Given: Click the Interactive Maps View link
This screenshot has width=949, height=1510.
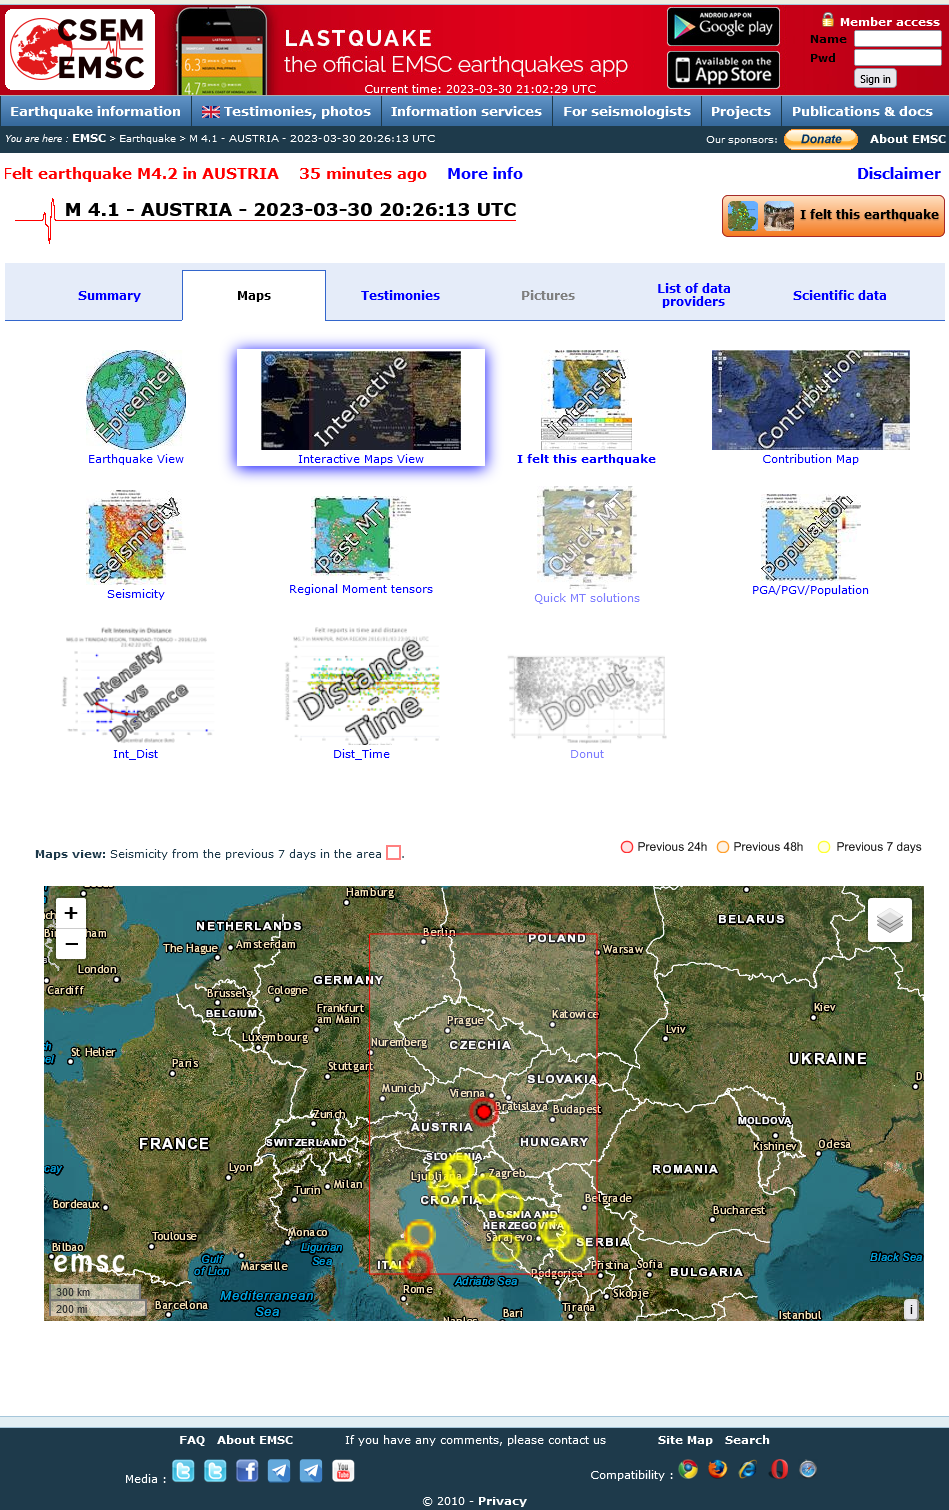Looking at the screenshot, I should [x=361, y=459].
